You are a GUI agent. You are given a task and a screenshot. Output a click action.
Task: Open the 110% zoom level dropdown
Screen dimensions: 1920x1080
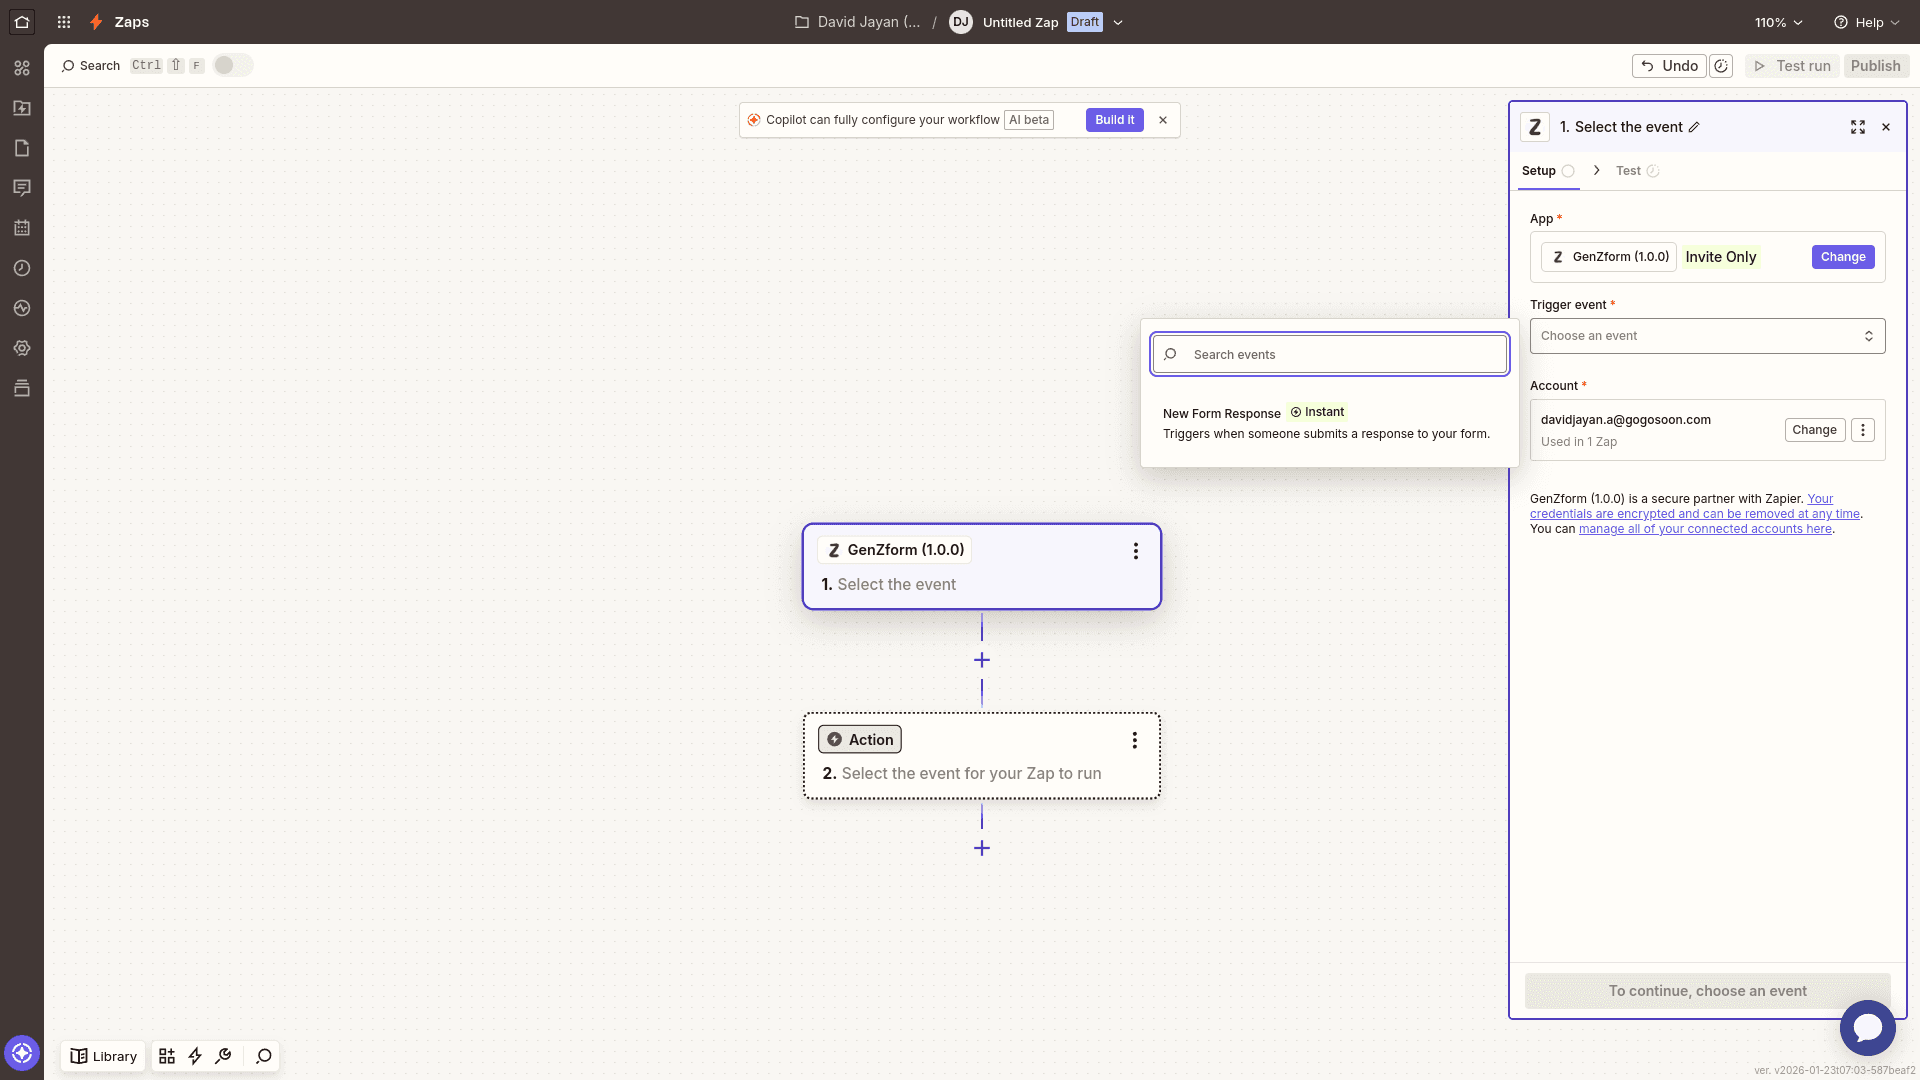[1778, 22]
